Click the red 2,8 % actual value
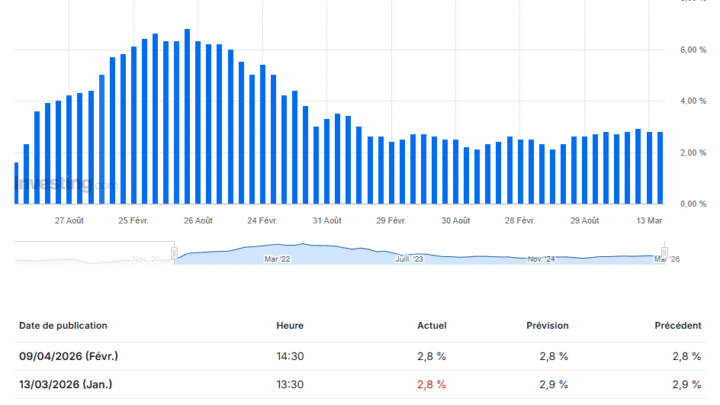This screenshot has height=405, width=720. [x=432, y=384]
